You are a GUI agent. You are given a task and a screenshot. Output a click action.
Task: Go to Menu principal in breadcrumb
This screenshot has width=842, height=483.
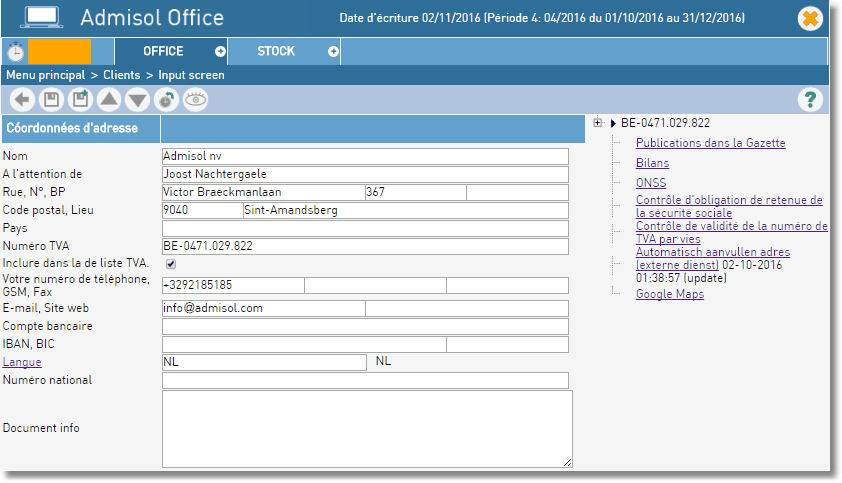[x=46, y=75]
